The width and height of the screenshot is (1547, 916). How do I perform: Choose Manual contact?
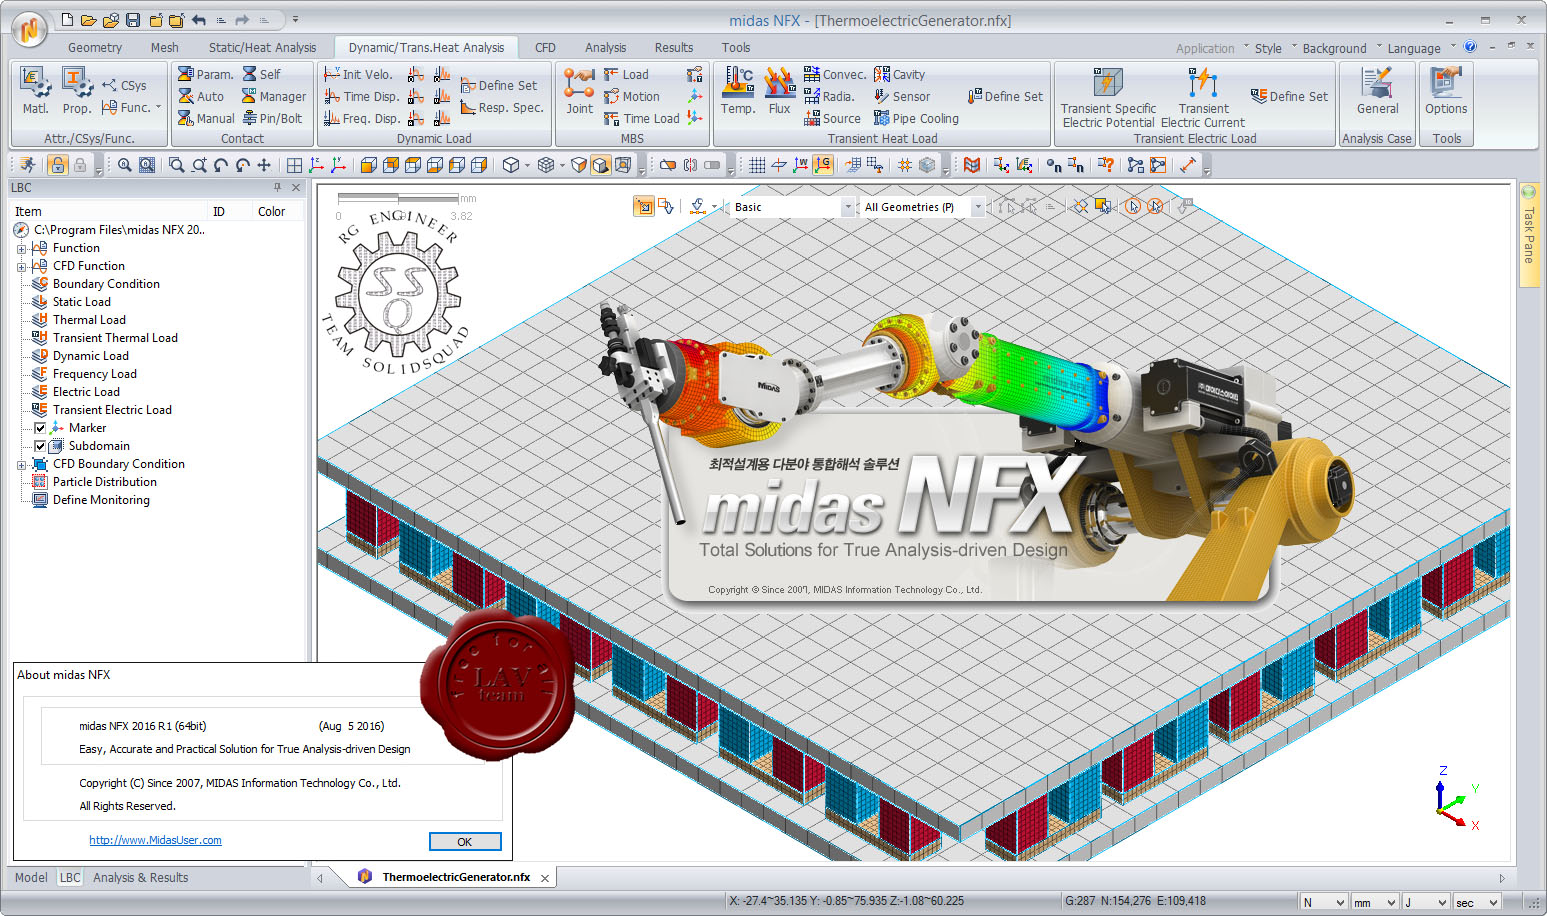click(x=206, y=118)
